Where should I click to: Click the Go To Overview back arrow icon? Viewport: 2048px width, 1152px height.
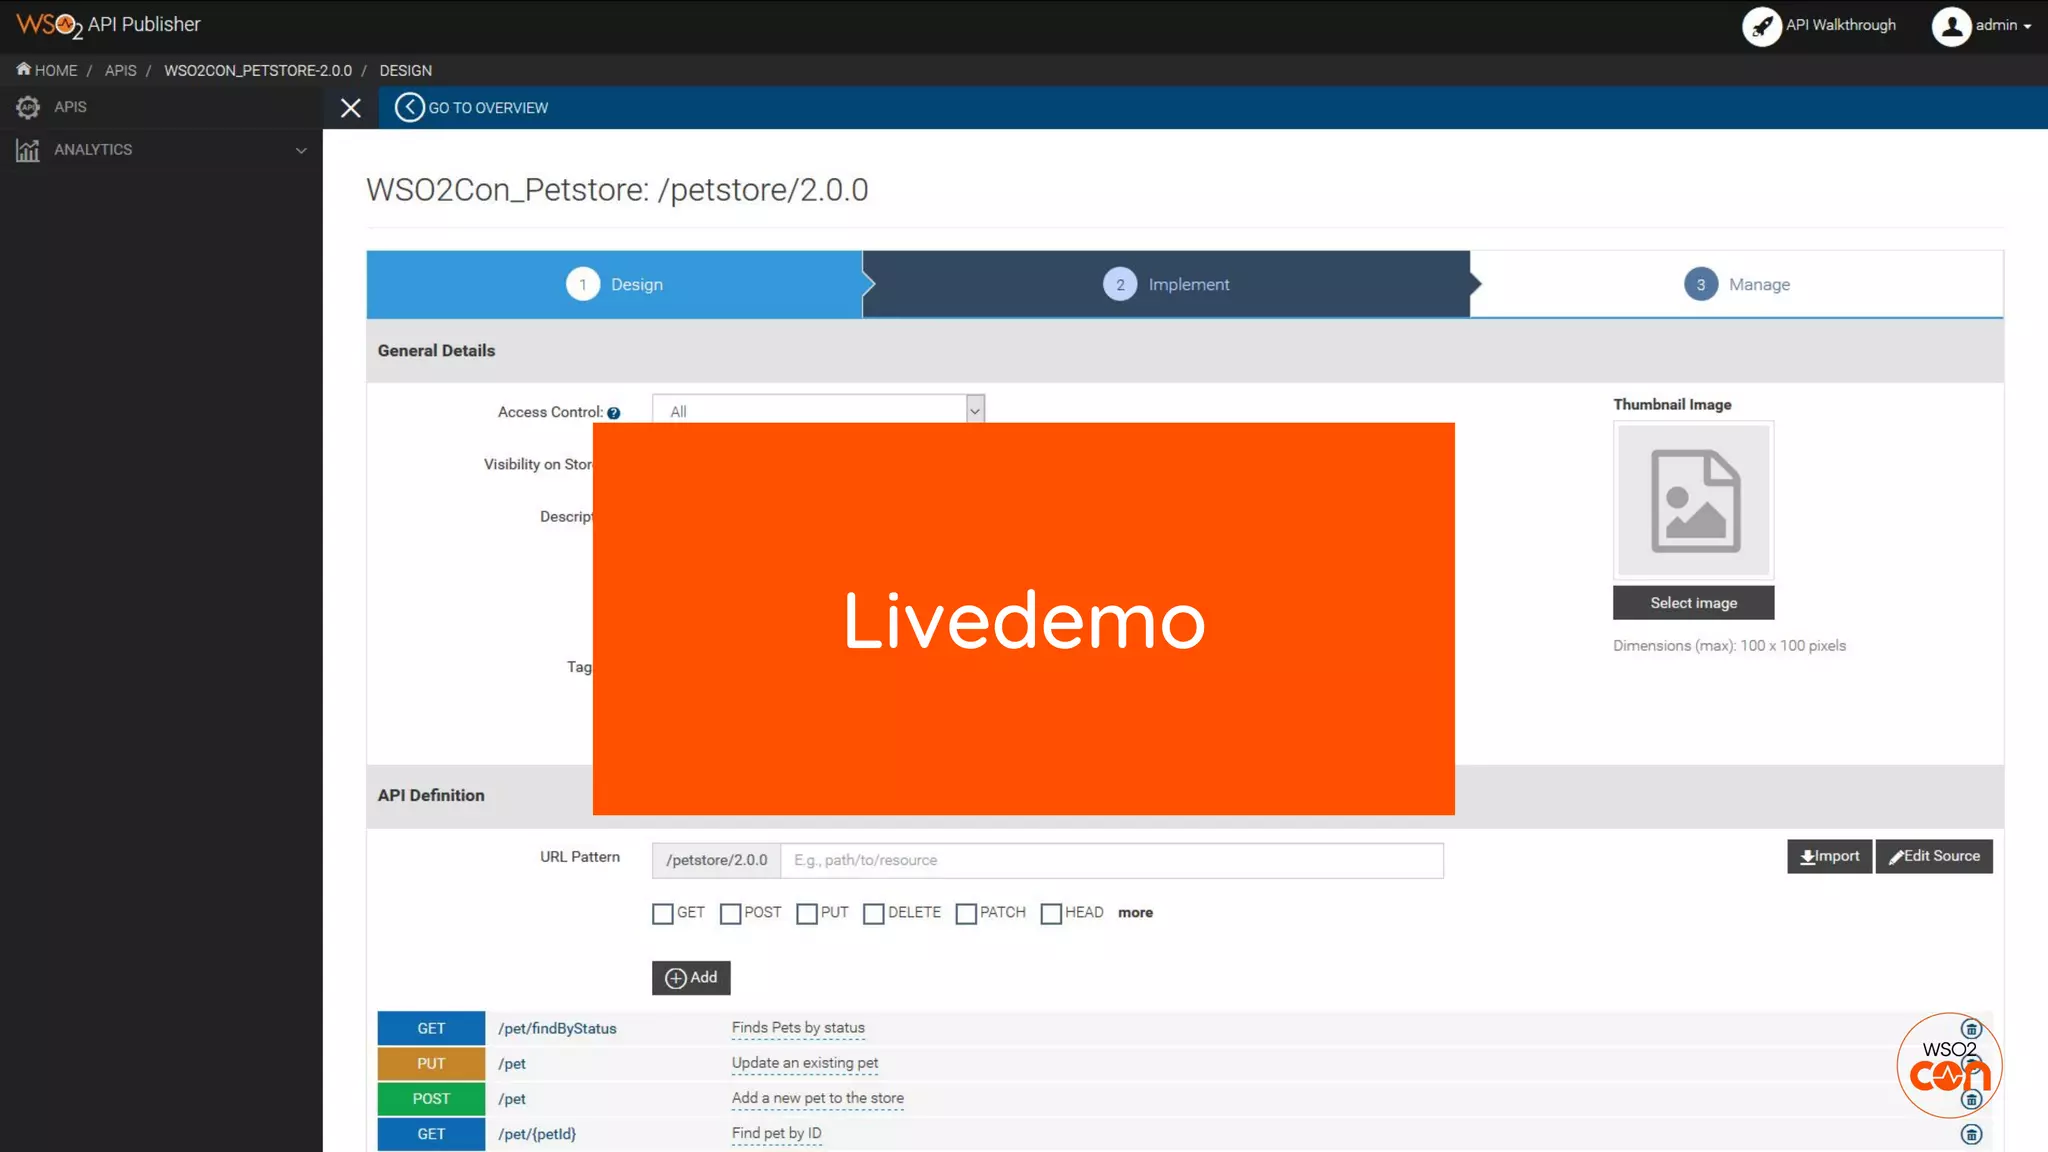(x=410, y=107)
